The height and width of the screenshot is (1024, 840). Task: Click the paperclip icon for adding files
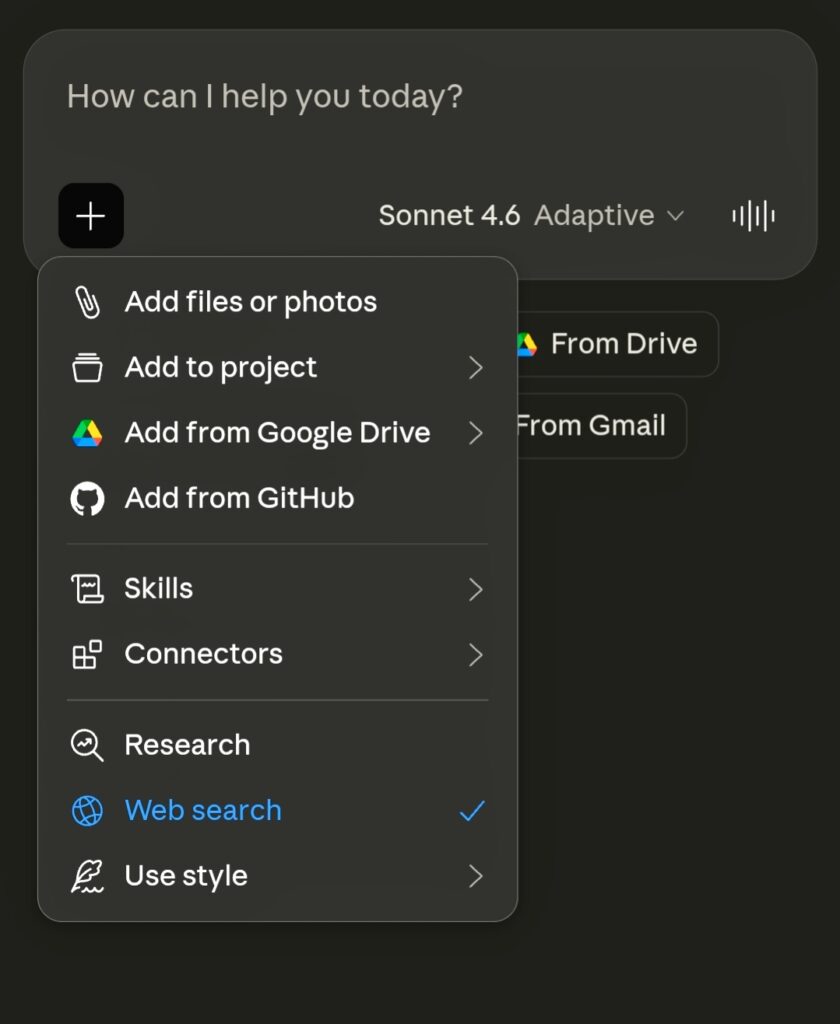tap(87, 302)
